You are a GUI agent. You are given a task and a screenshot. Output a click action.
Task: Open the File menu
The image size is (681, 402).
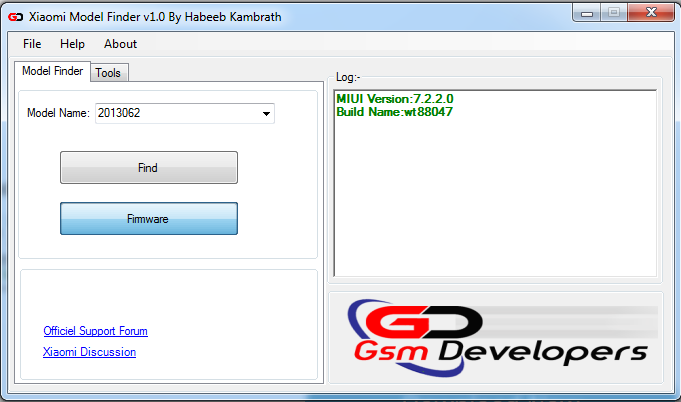[32, 44]
